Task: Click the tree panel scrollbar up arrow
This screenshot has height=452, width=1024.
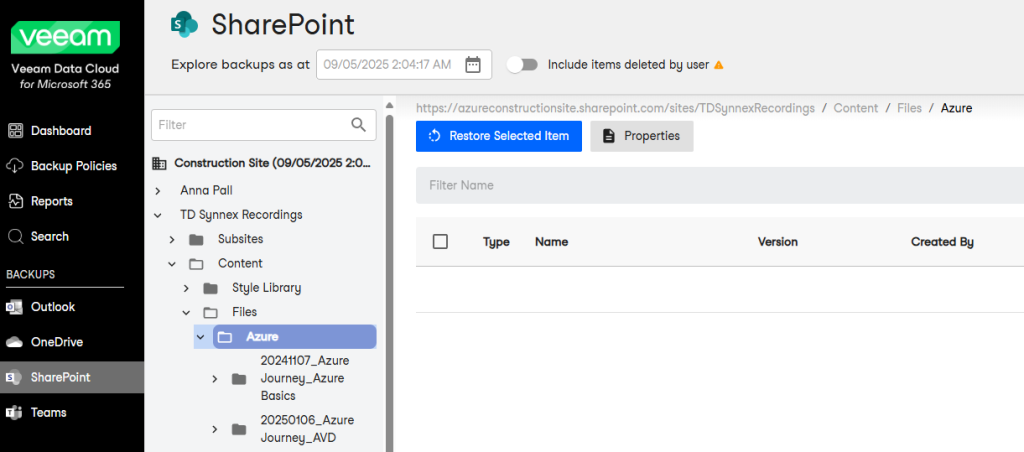Action: (390, 105)
